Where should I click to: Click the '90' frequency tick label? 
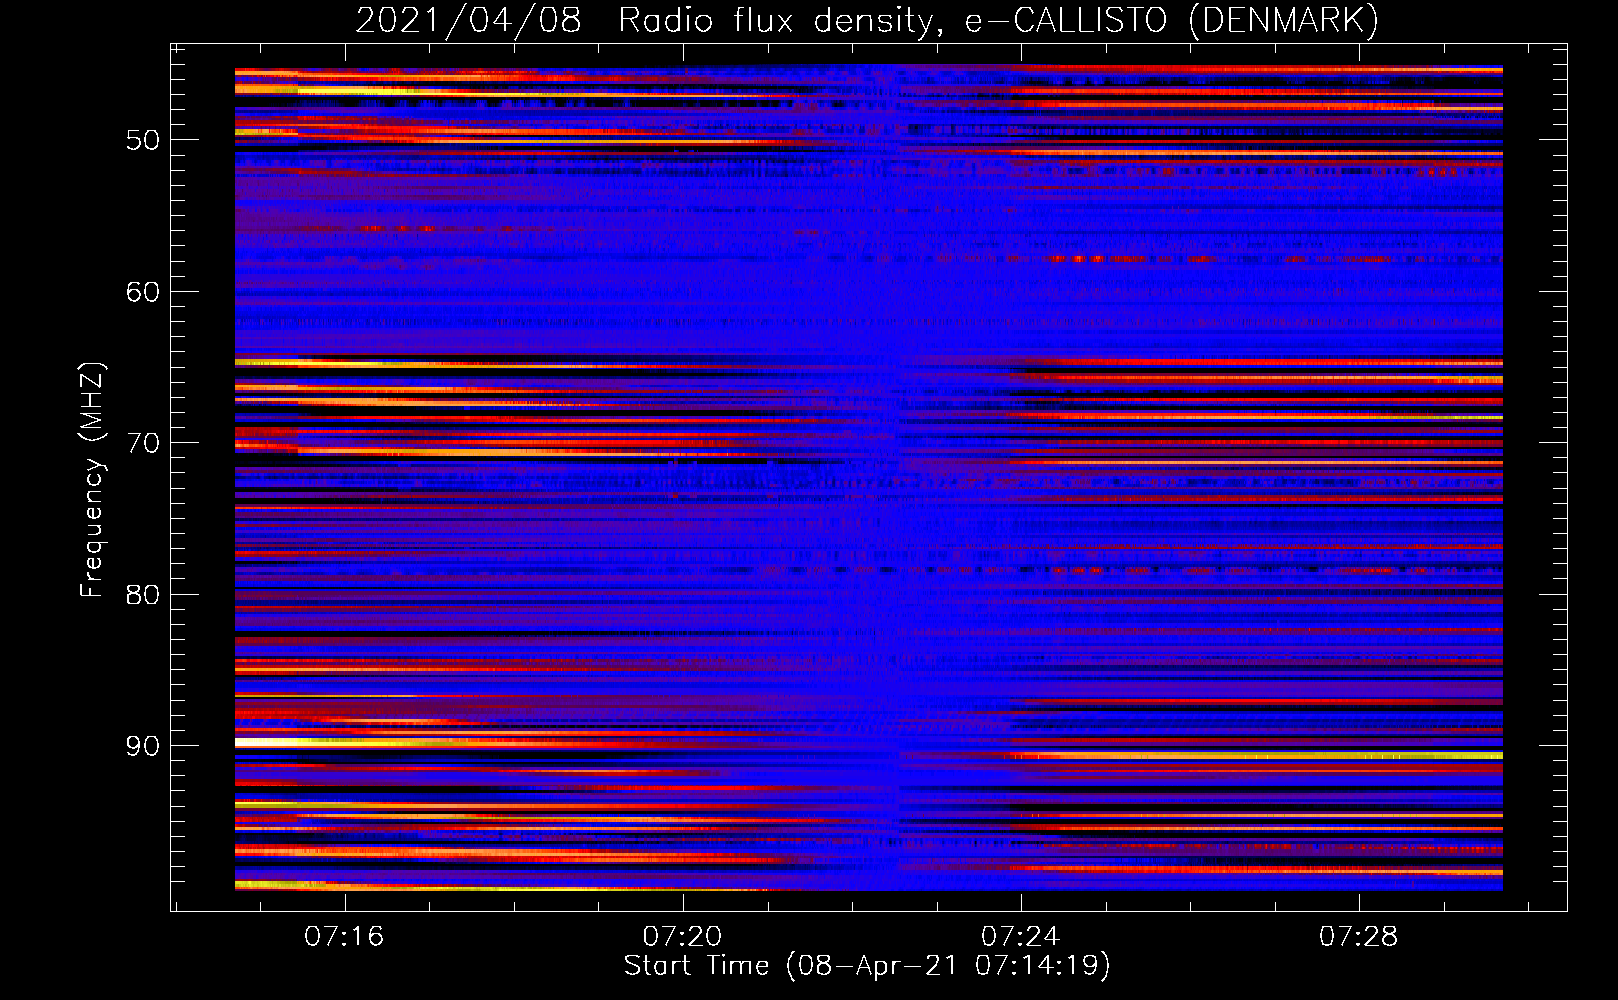point(143,746)
